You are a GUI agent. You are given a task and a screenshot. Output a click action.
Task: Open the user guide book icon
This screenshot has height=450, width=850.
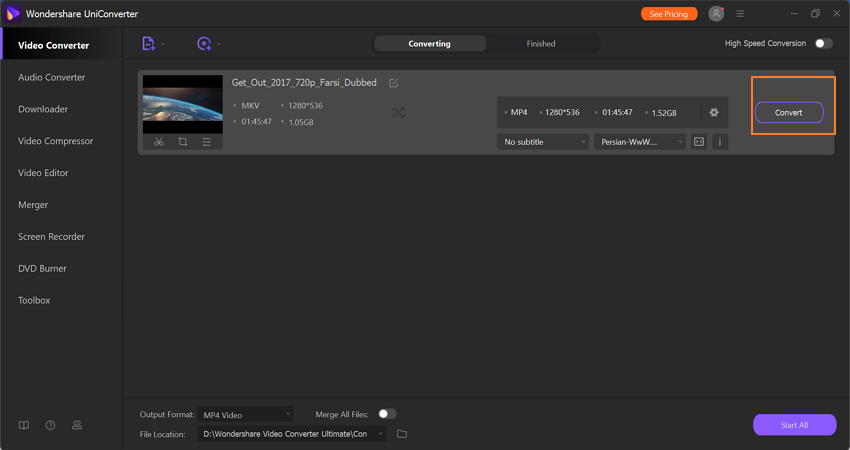[24, 425]
